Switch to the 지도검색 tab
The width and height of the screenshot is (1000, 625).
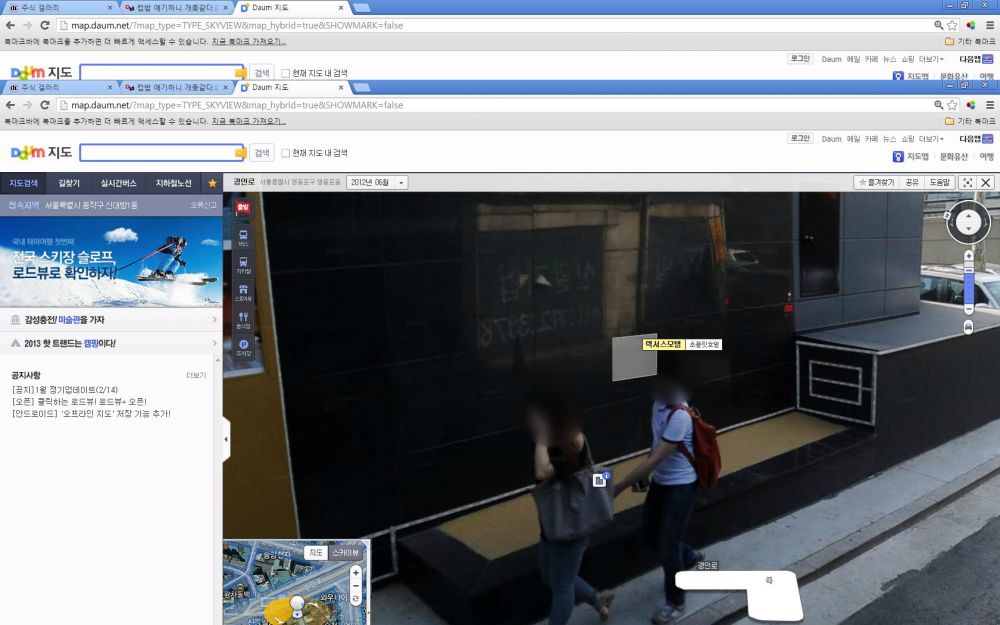tap(24, 183)
